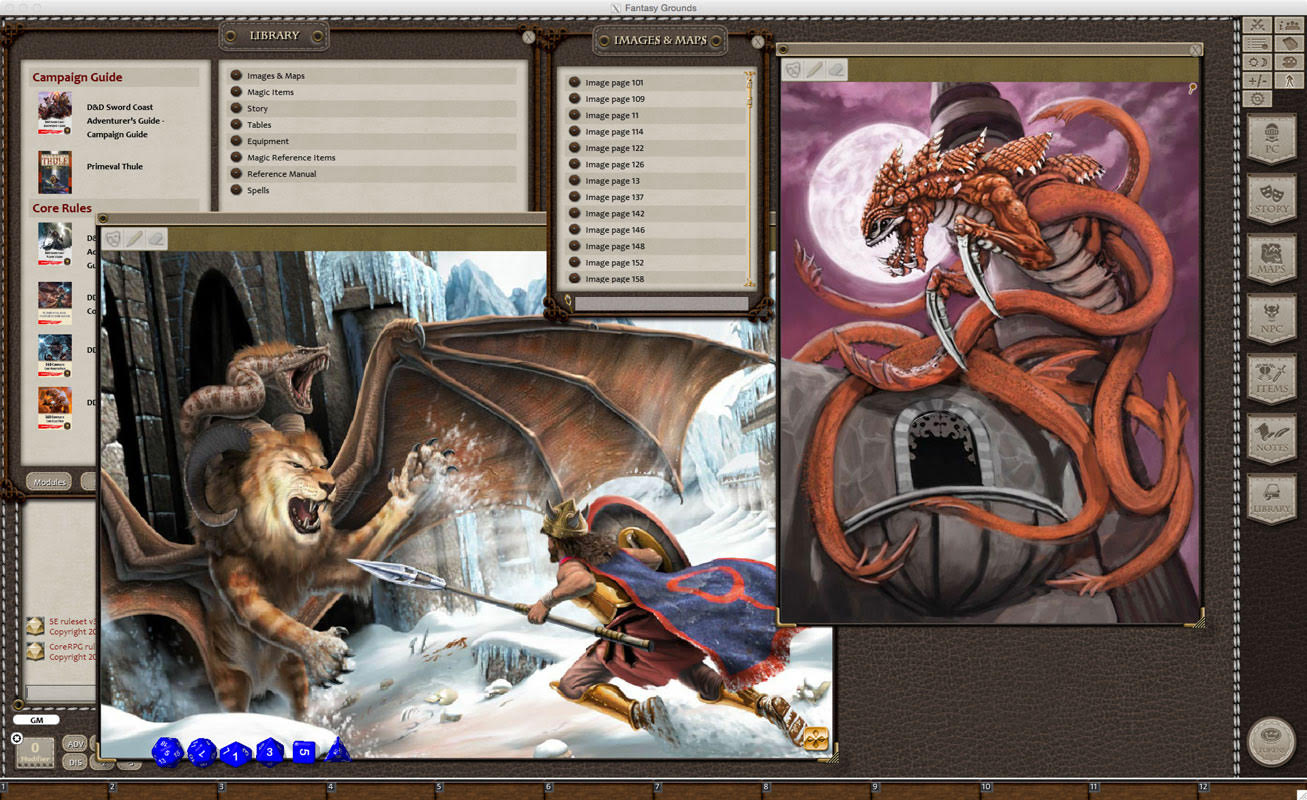Viewport: 1307px width, 800px height.
Task: Pick up the blue d6 die showing 5
Action: [x=304, y=751]
